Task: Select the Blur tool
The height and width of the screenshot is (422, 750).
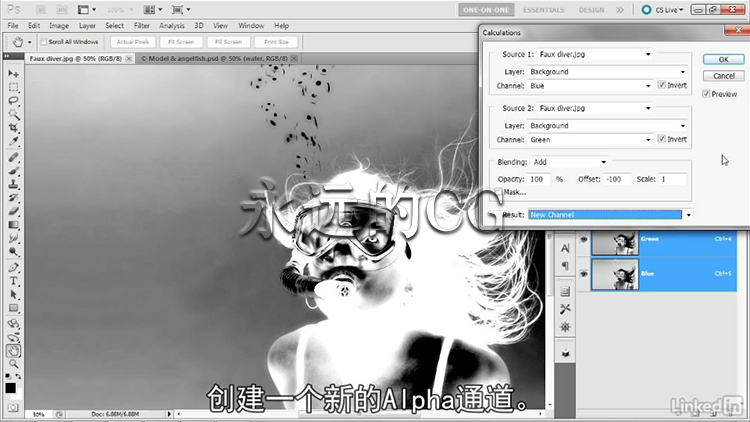Action: pyautogui.click(x=13, y=238)
